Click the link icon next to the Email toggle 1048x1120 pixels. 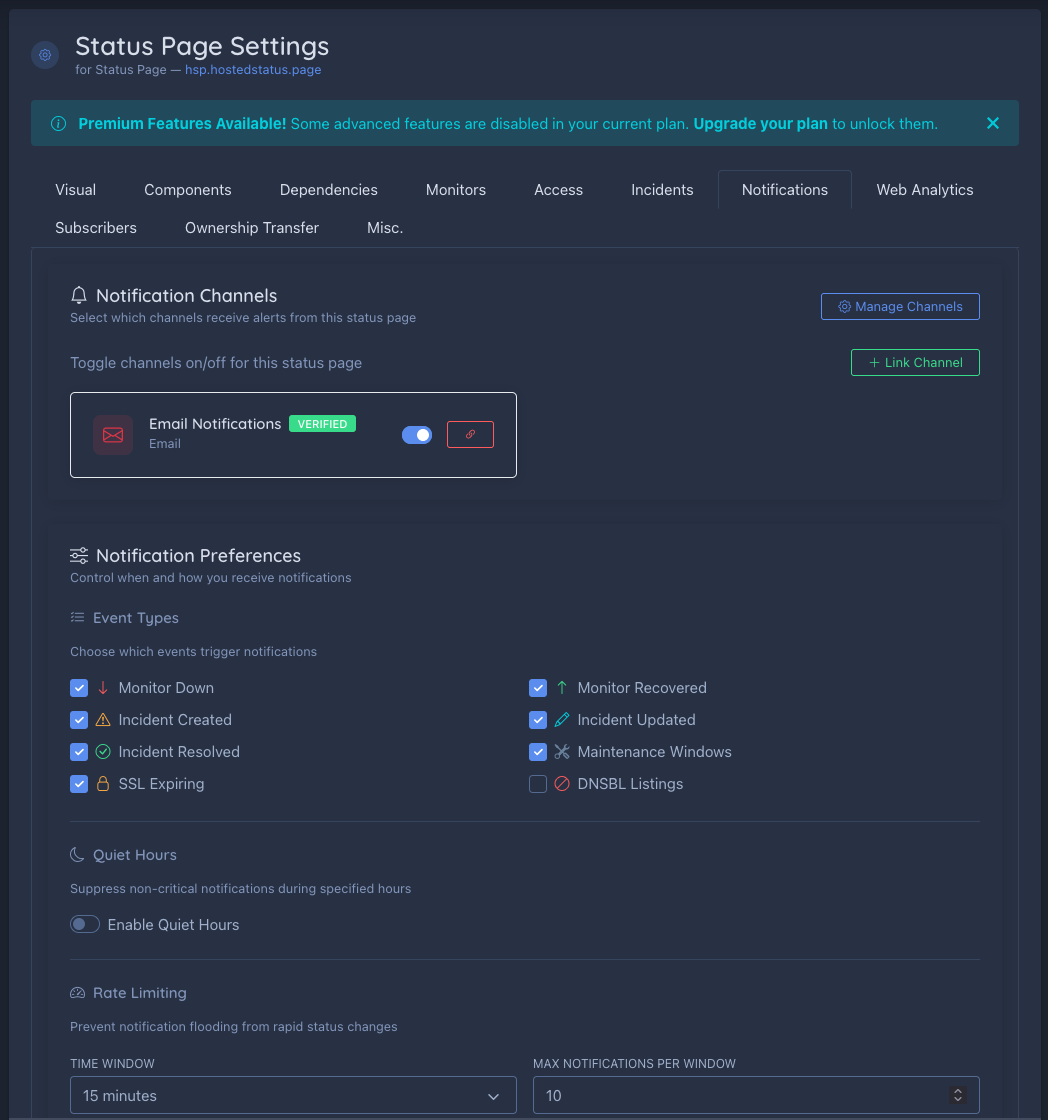point(470,434)
